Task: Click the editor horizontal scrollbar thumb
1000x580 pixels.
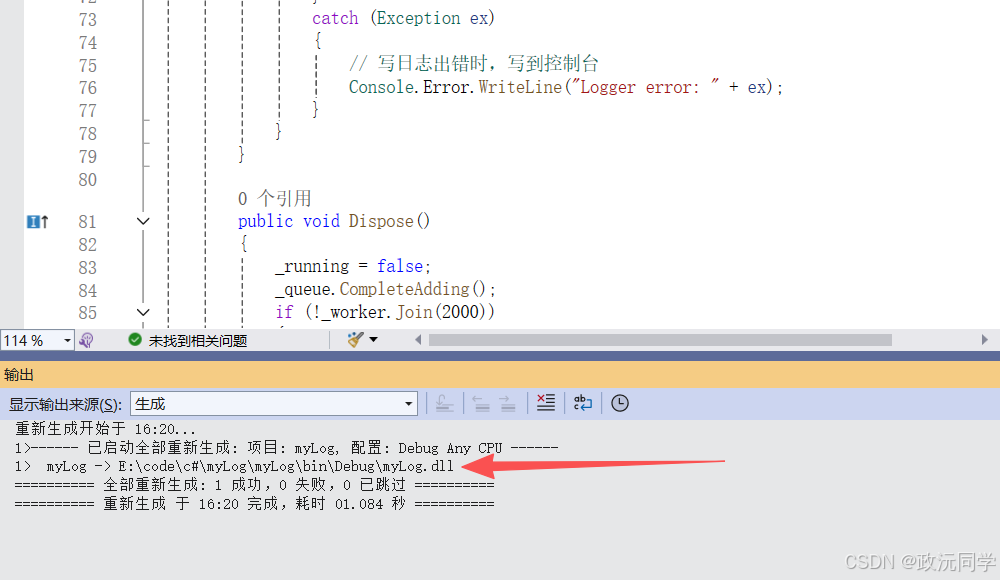Action: (660, 340)
